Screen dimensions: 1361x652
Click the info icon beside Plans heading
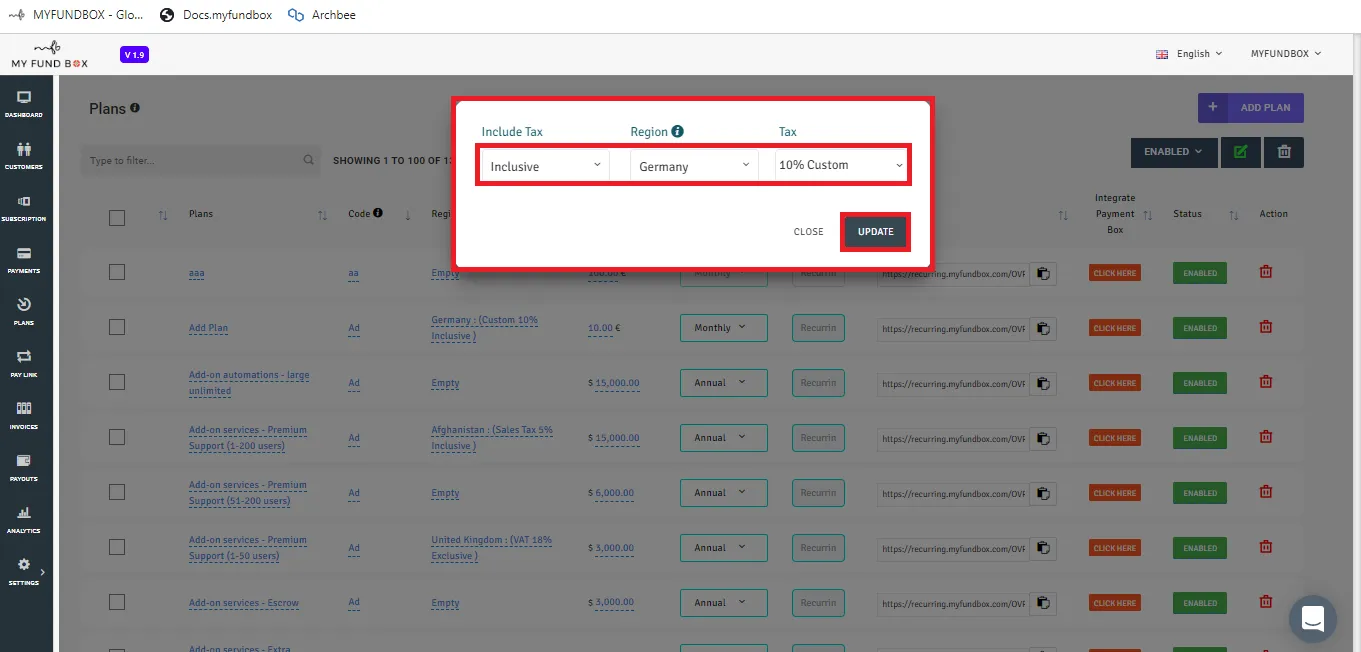tap(134, 107)
